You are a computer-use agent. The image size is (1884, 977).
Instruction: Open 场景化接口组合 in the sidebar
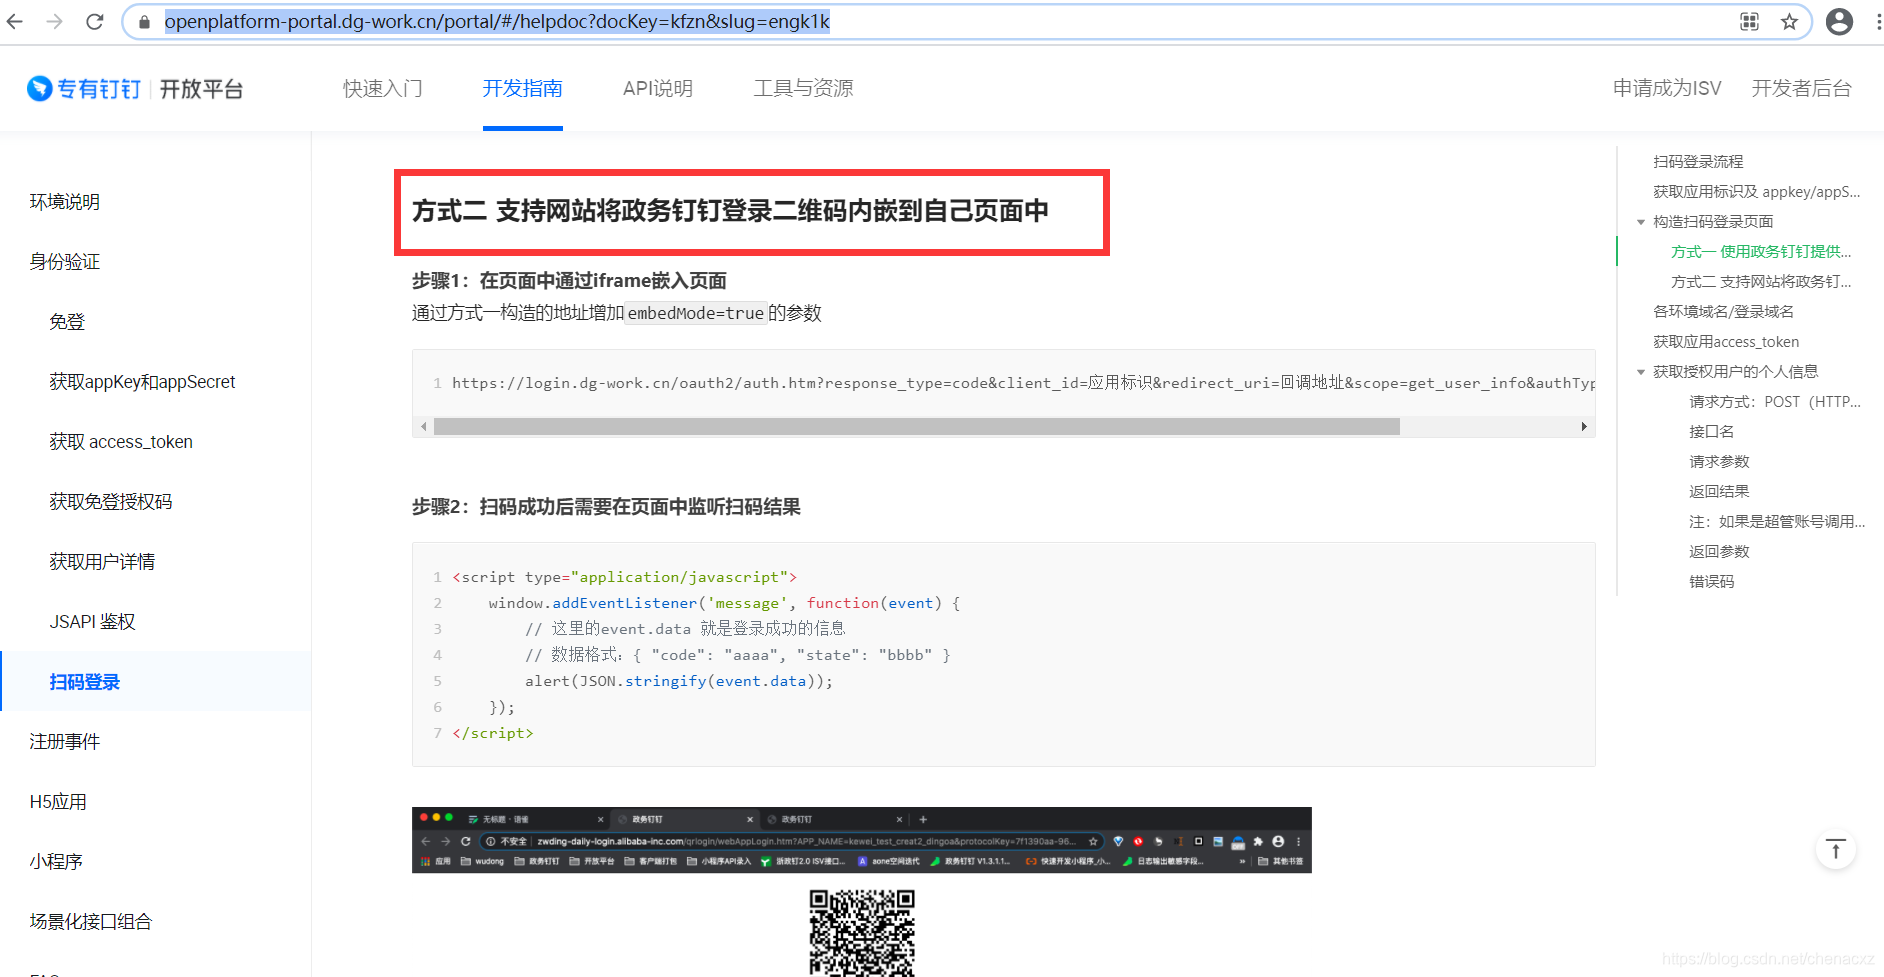pos(91,922)
